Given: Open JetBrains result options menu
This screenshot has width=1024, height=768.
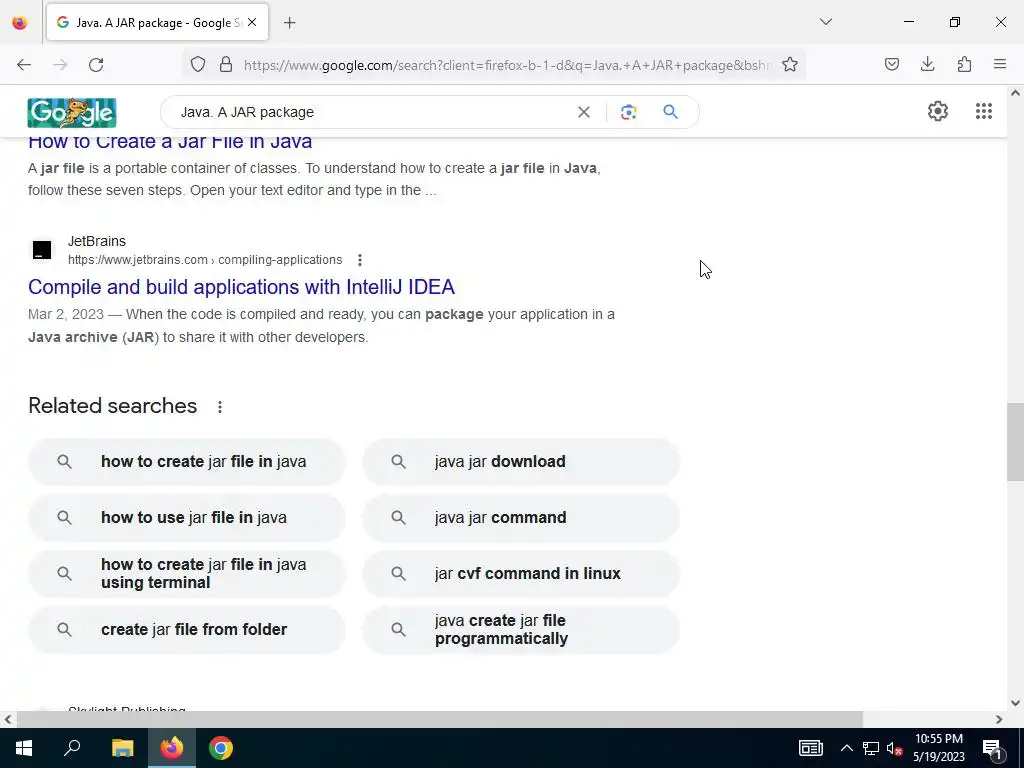Looking at the screenshot, I should click(360, 260).
